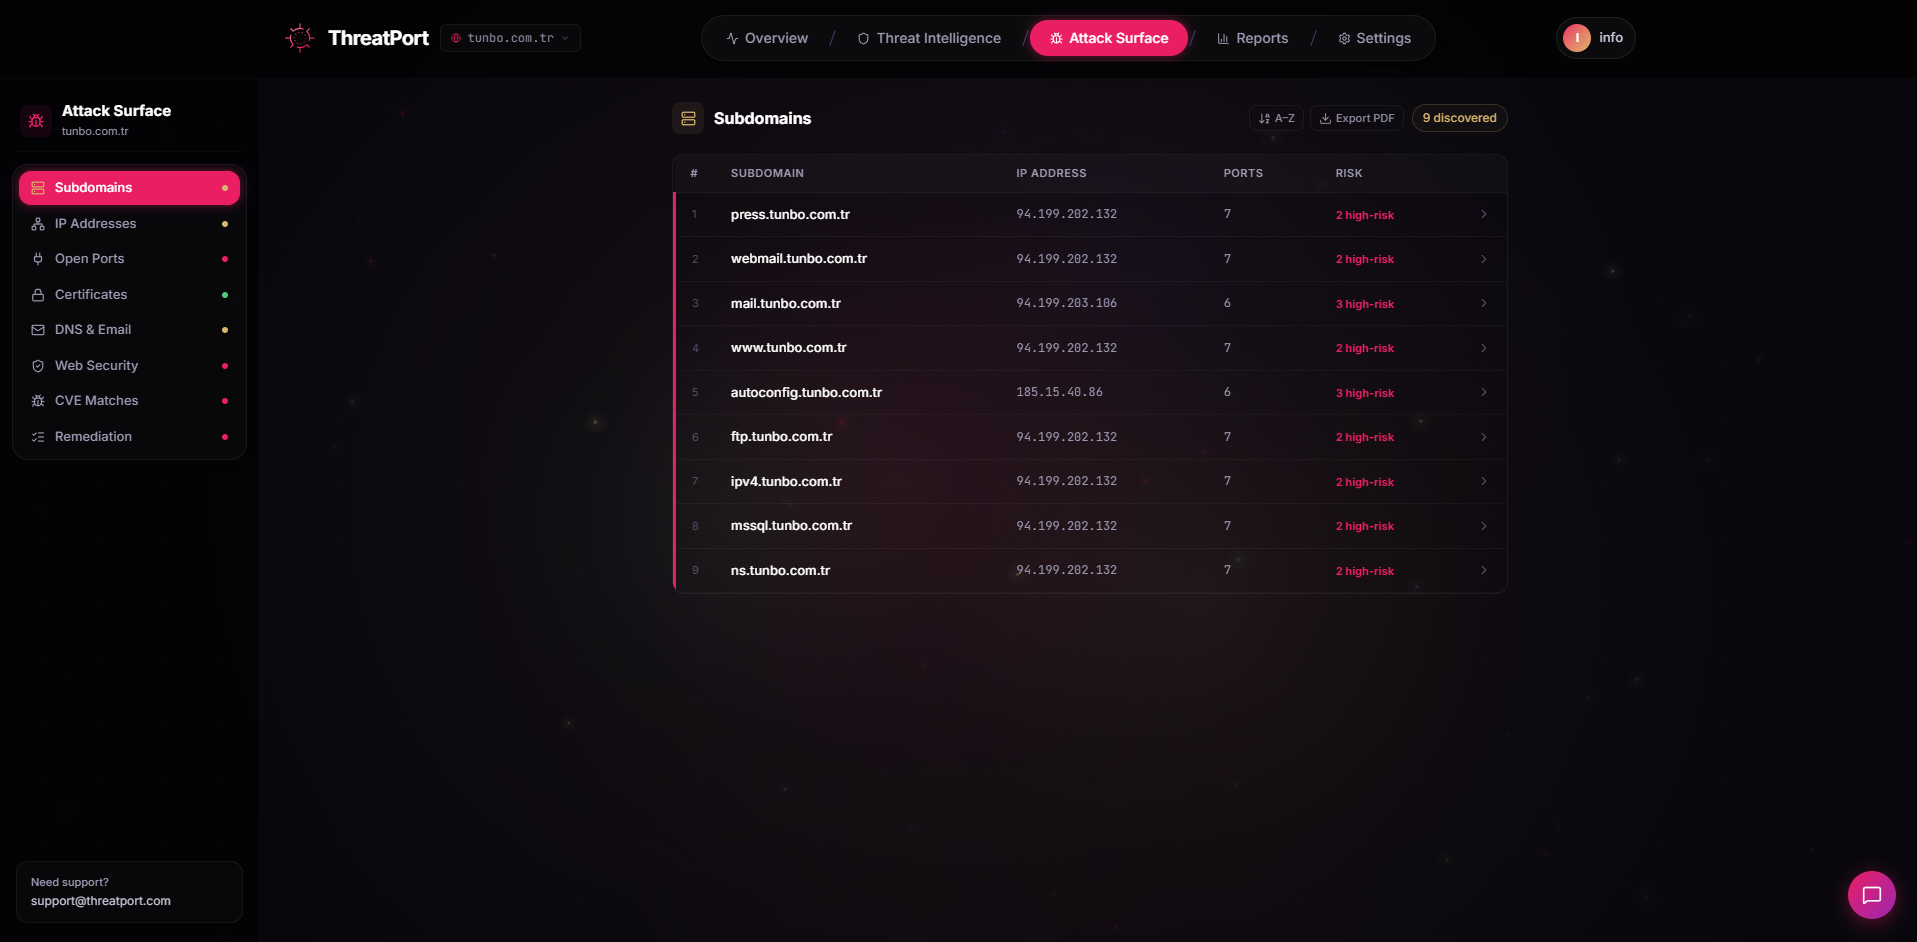Select Subdomains in the sidebar
This screenshot has width=1917, height=942.
129,188
